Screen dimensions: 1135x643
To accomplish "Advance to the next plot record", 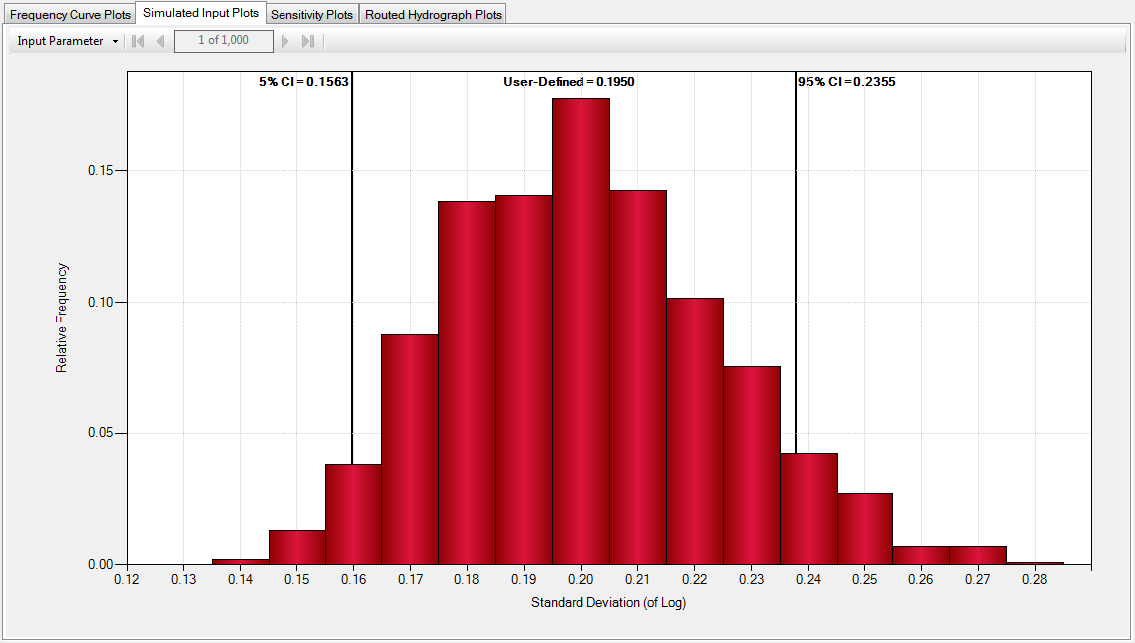I will coord(286,41).
